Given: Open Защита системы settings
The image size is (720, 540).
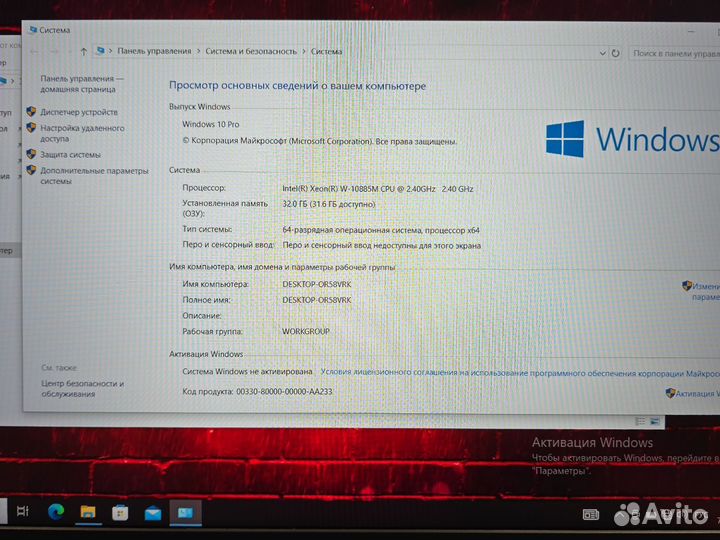Looking at the screenshot, I should pos(70,155).
